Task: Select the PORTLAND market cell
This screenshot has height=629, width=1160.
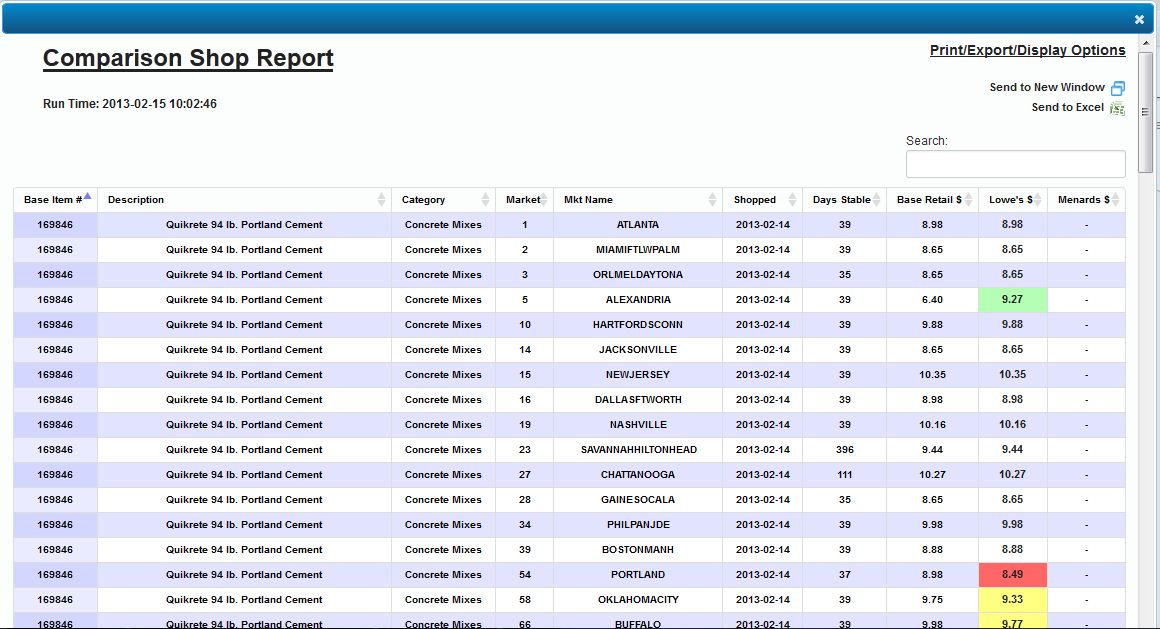Action: (x=638, y=574)
